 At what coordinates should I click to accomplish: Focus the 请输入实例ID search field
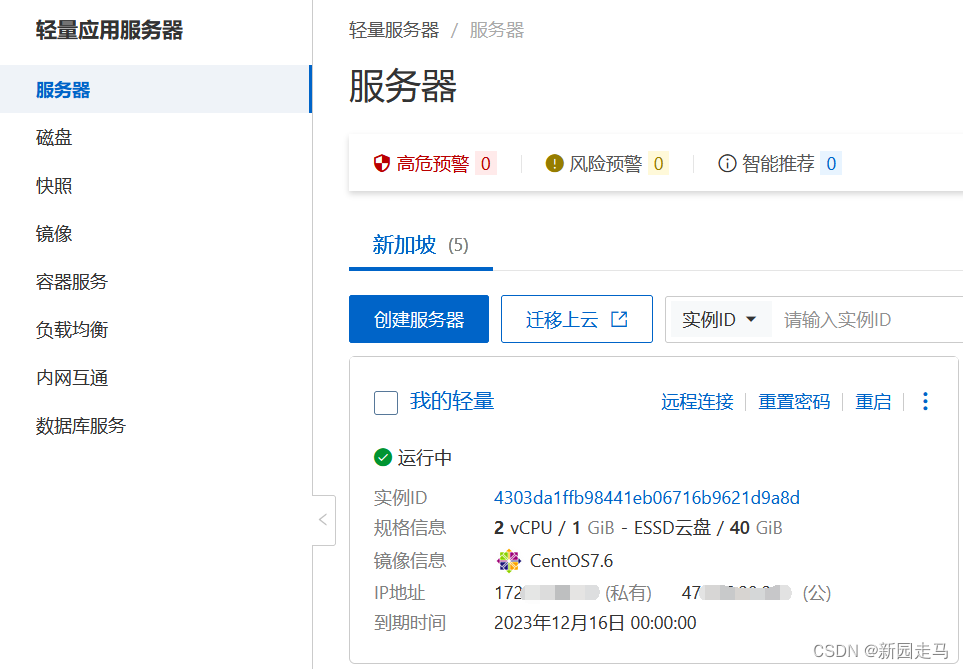(867, 319)
